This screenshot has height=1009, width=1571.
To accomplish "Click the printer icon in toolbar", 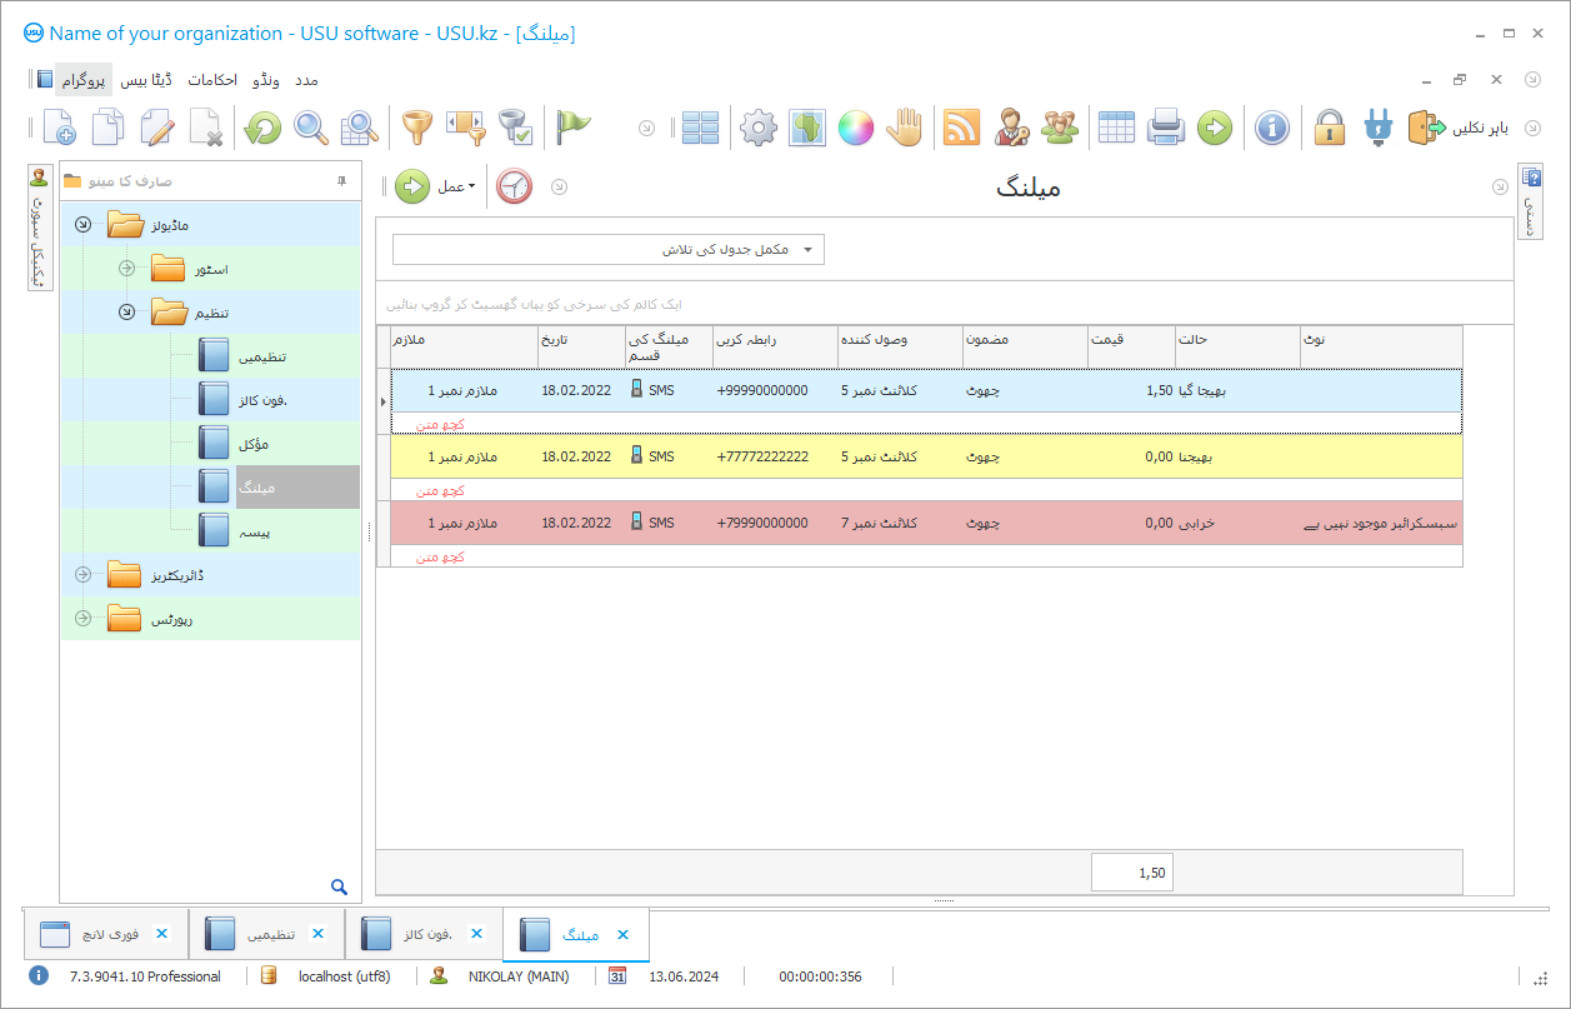I will (x=1165, y=128).
